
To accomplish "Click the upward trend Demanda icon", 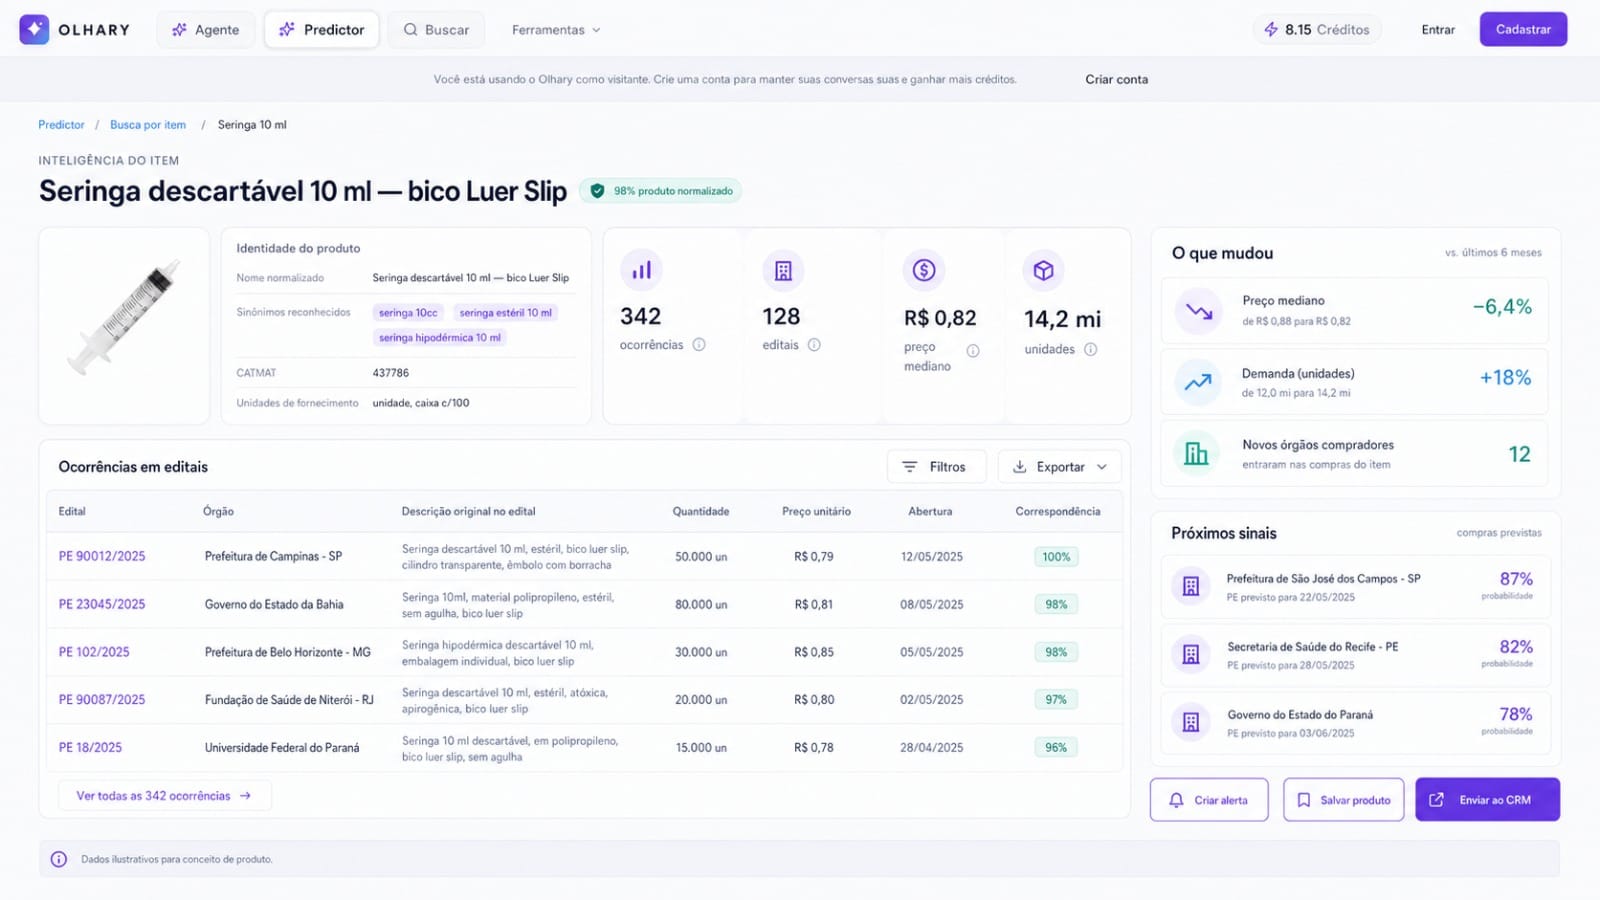I will coord(1198,382).
